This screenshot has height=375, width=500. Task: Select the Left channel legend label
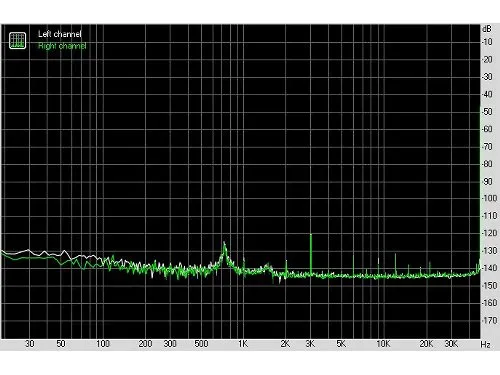pyautogui.click(x=60, y=34)
